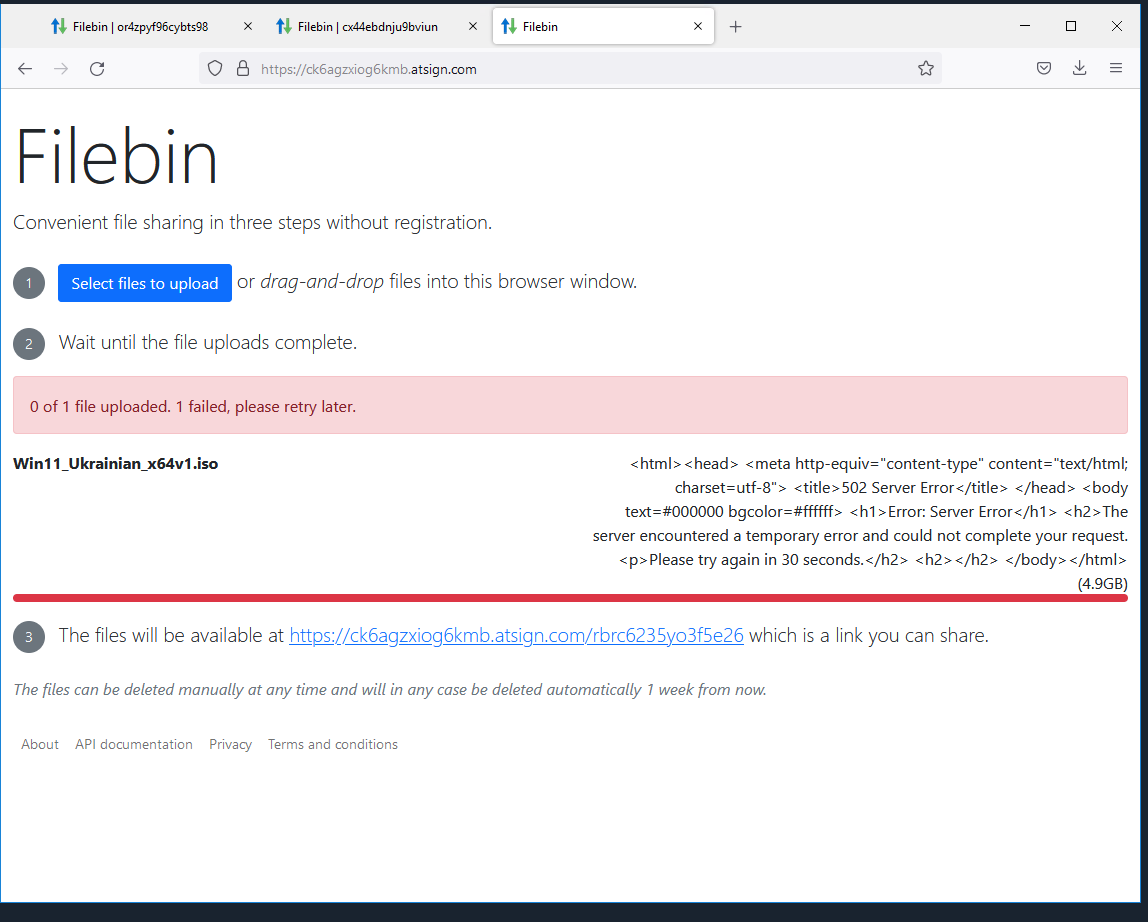
Task: Open the downloads panel
Action: 1079,69
